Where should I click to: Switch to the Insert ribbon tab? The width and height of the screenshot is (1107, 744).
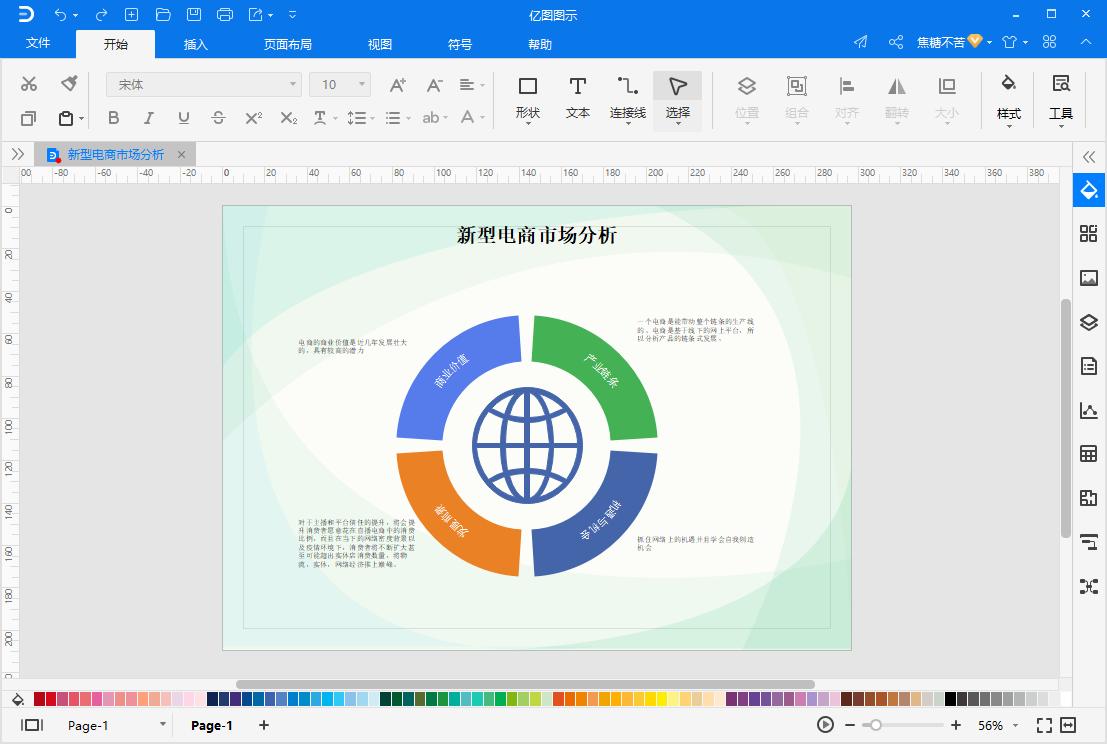click(196, 45)
